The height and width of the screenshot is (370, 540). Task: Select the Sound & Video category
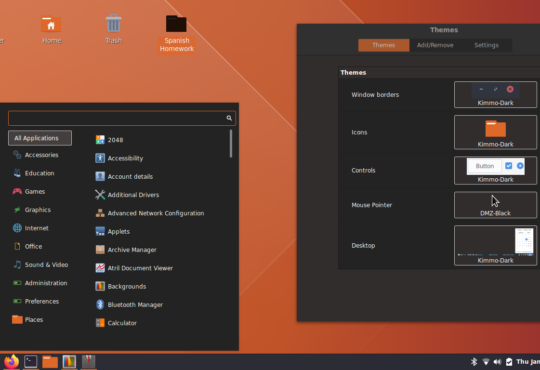41,265
